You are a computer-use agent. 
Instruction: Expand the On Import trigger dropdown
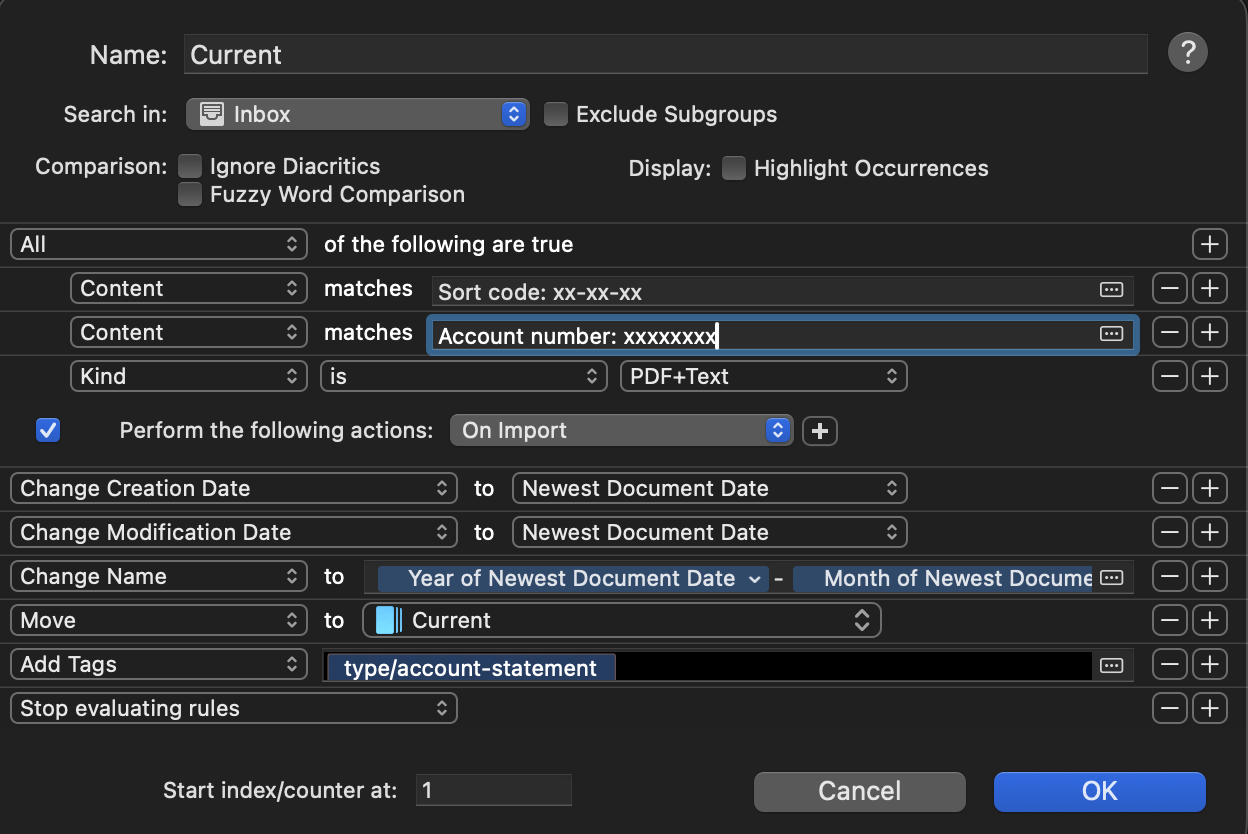pos(621,431)
